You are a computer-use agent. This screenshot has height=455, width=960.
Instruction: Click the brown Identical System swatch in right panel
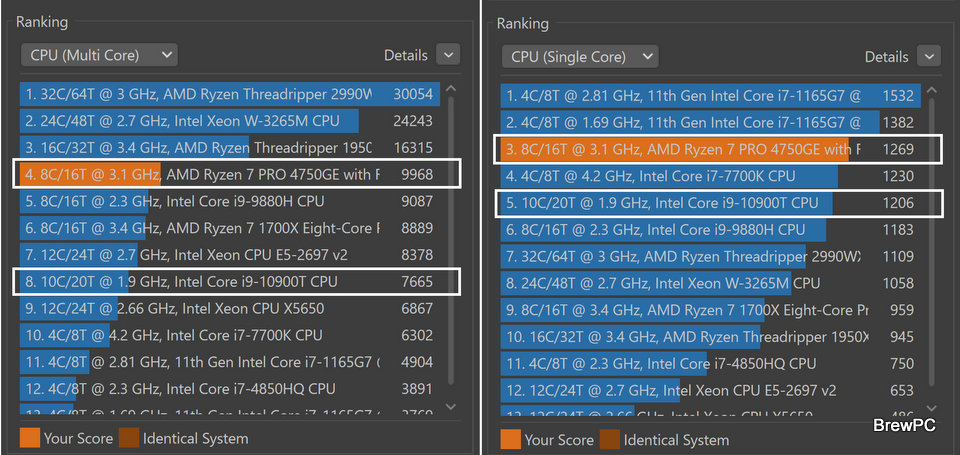pos(610,439)
